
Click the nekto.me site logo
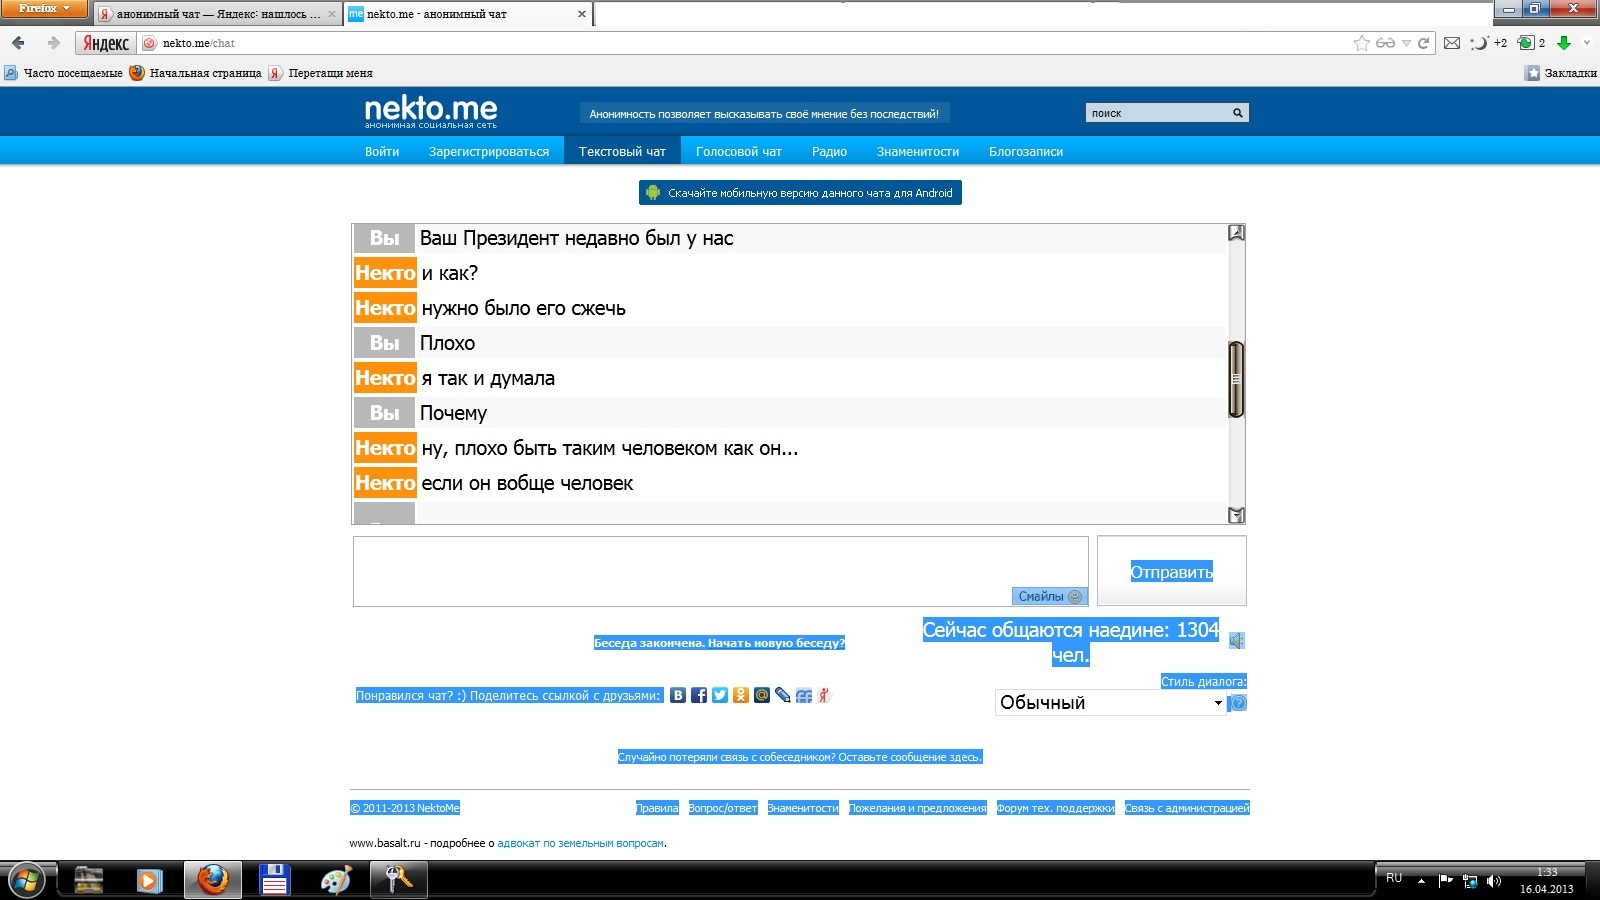[431, 110]
